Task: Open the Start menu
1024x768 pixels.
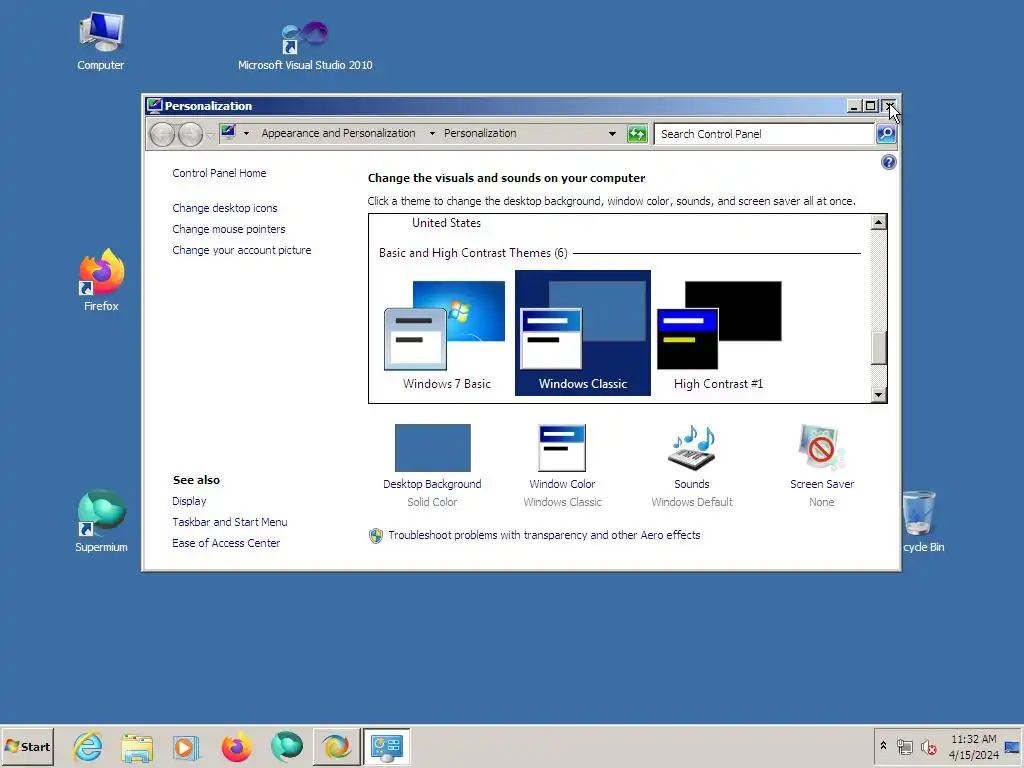Action: [27, 746]
